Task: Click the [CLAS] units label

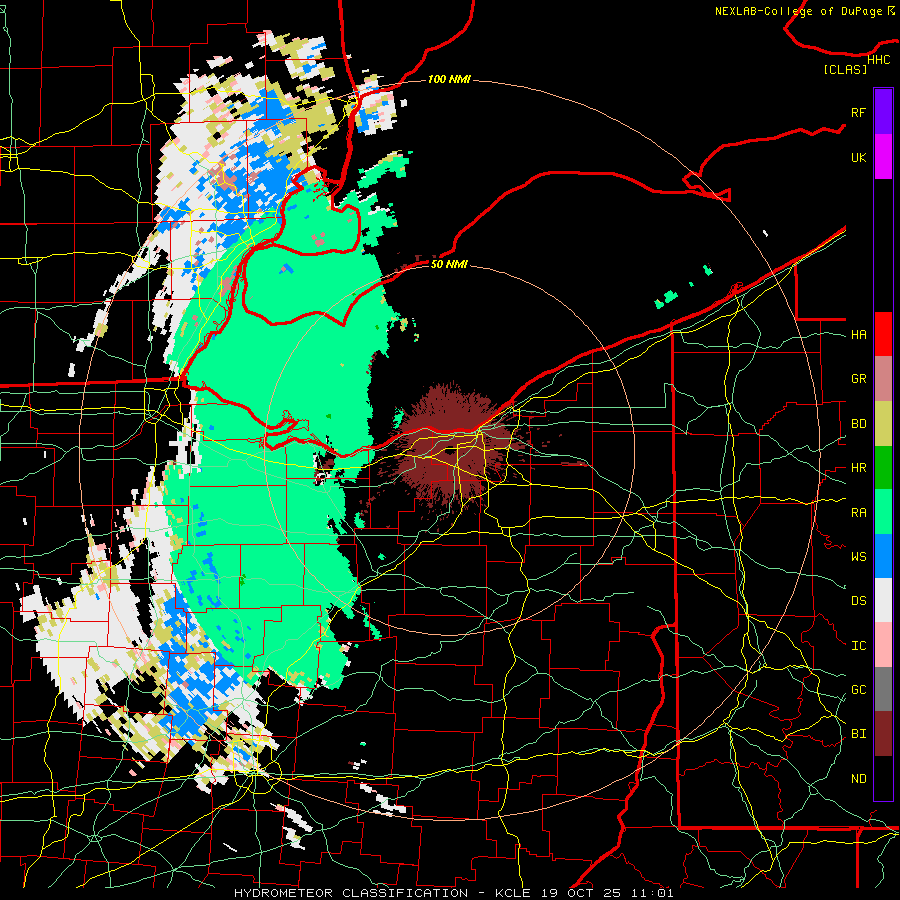Action: pos(845,69)
